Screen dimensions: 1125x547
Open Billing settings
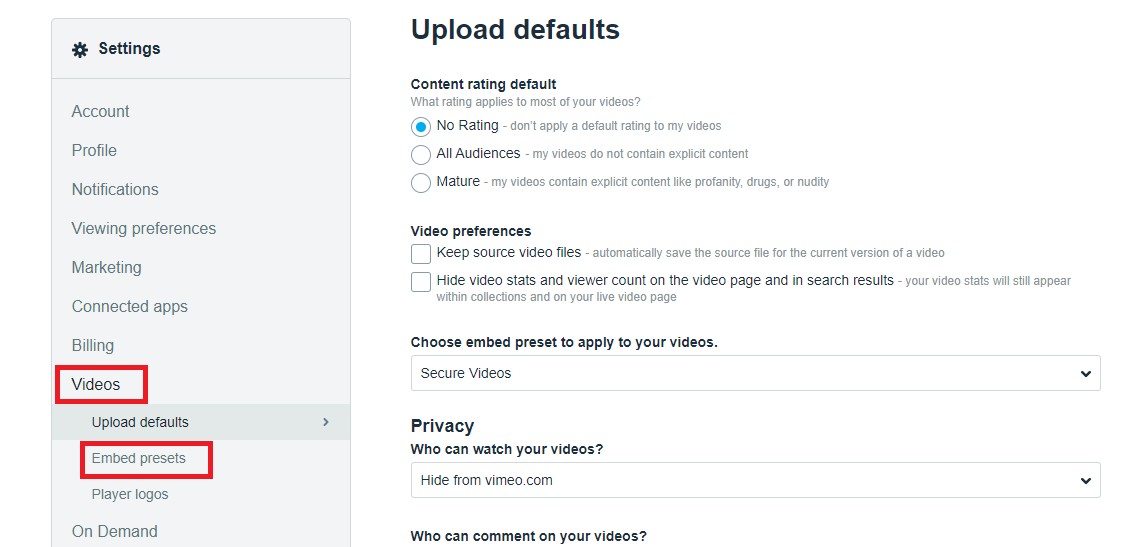[x=93, y=346]
